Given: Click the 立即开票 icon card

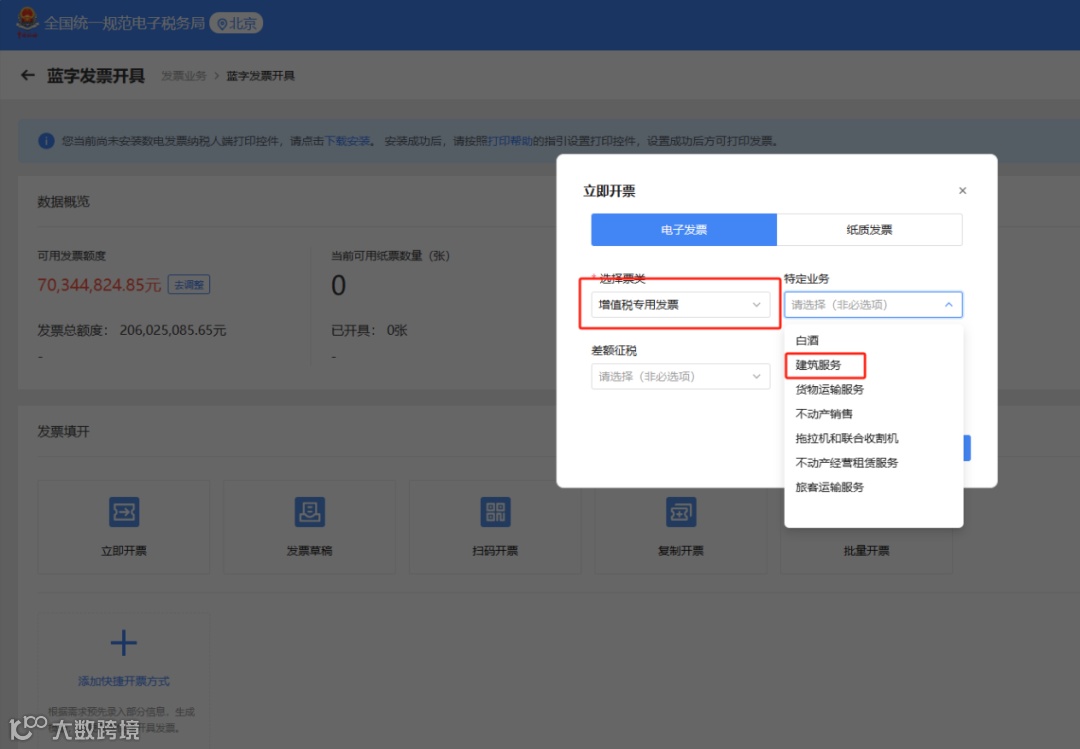Looking at the screenshot, I should click(124, 527).
